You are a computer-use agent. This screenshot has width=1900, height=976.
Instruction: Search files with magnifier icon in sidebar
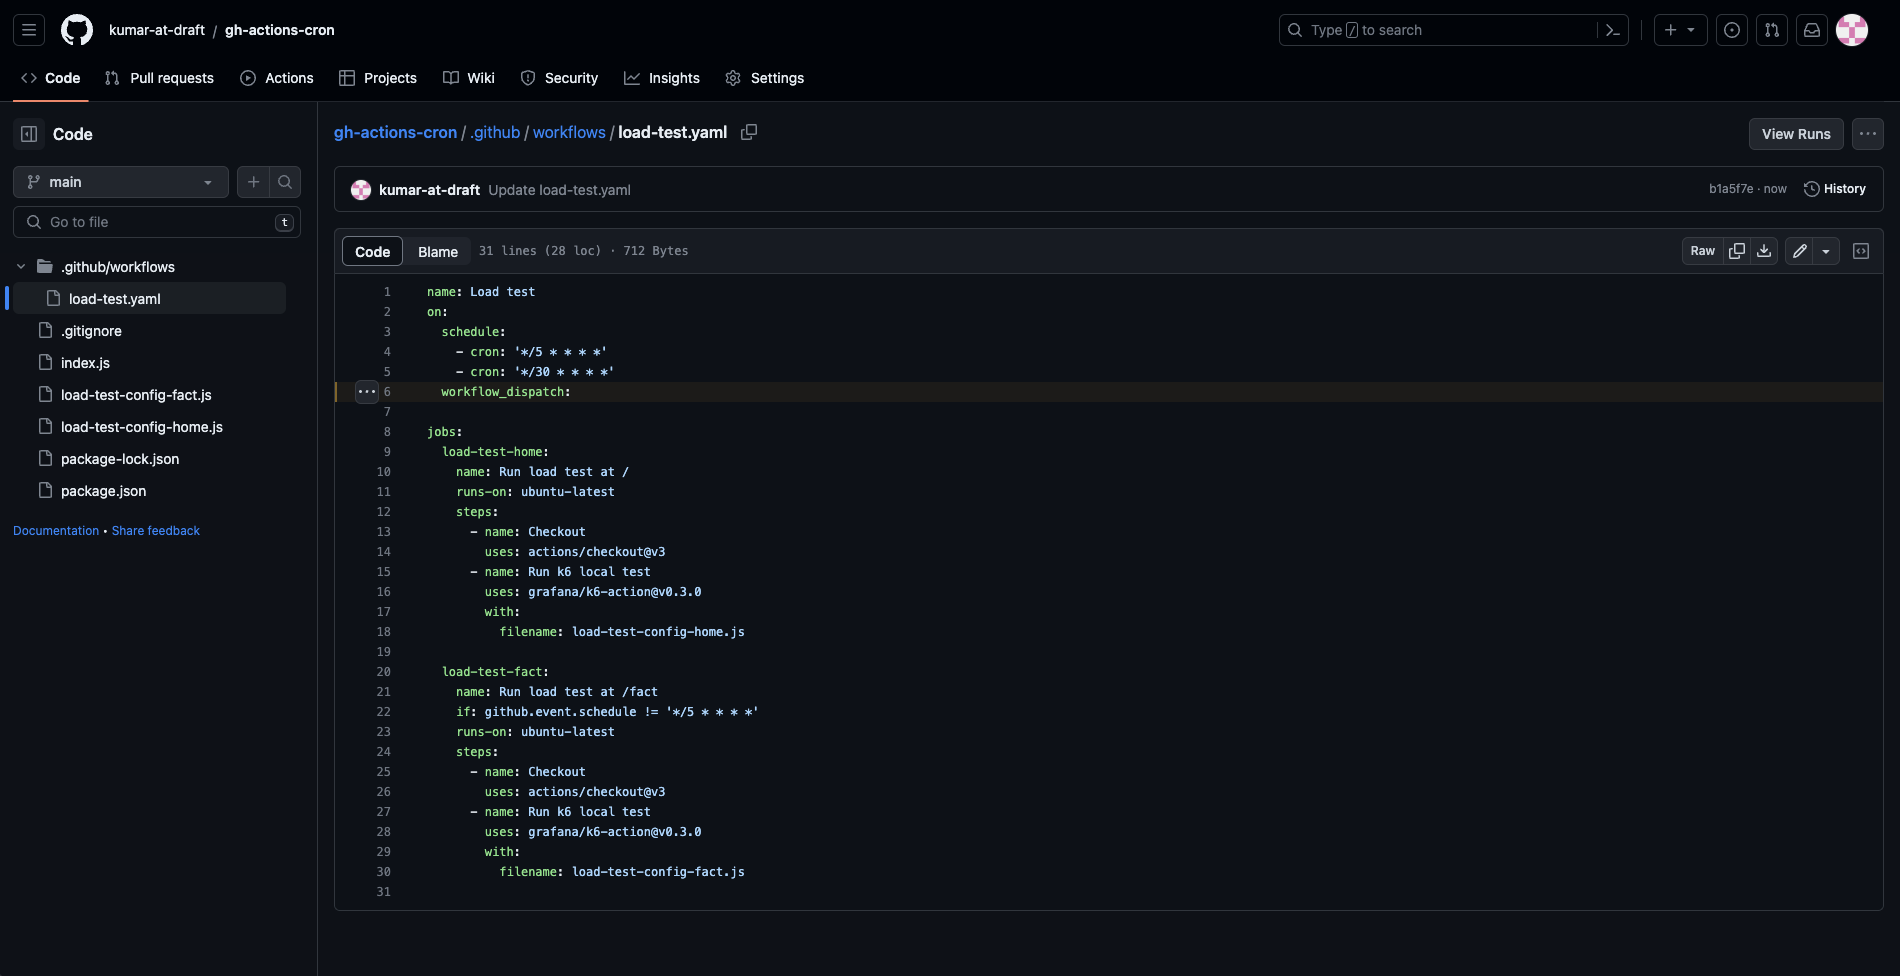(285, 182)
